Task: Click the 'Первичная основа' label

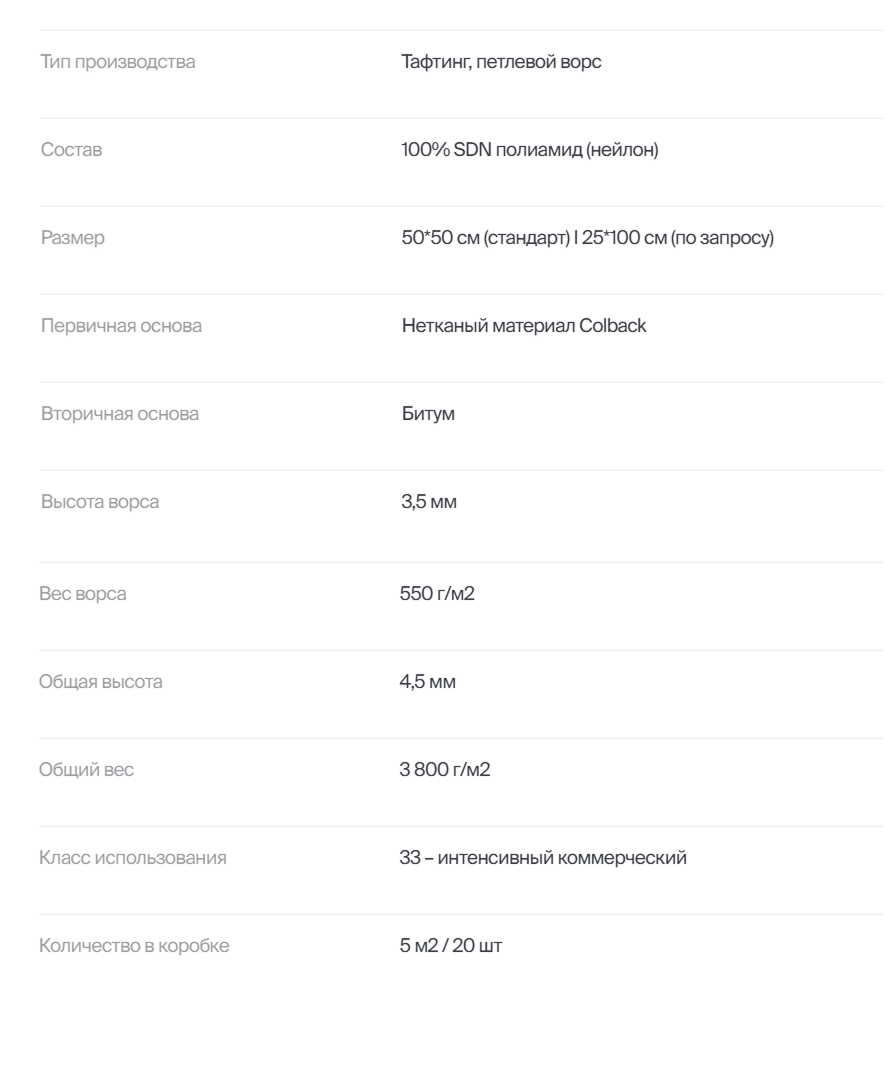Action: tap(121, 327)
